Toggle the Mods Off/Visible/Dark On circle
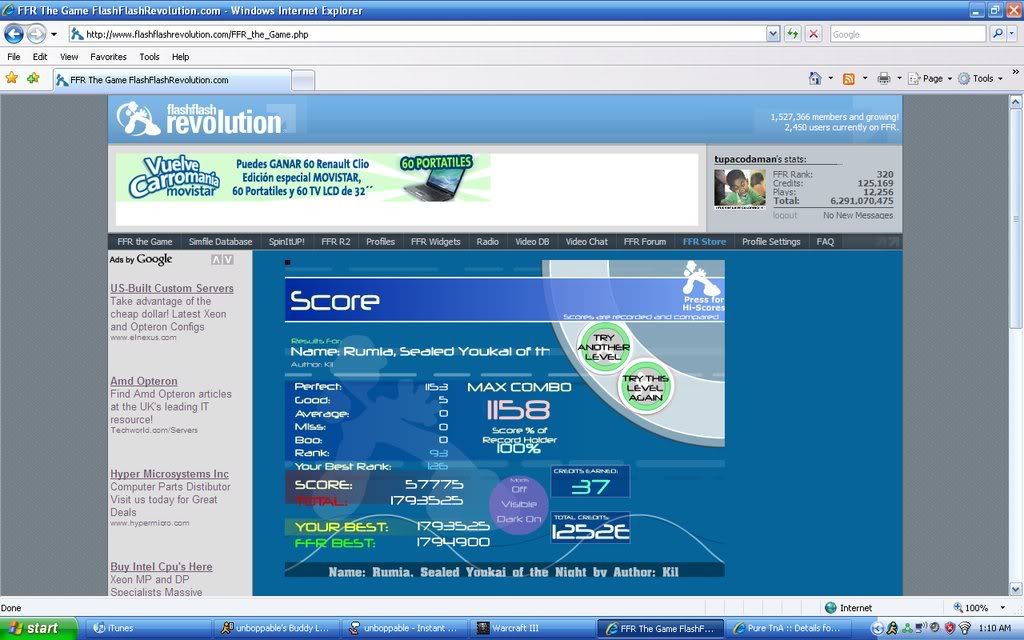The image size is (1024, 640). pos(519,504)
